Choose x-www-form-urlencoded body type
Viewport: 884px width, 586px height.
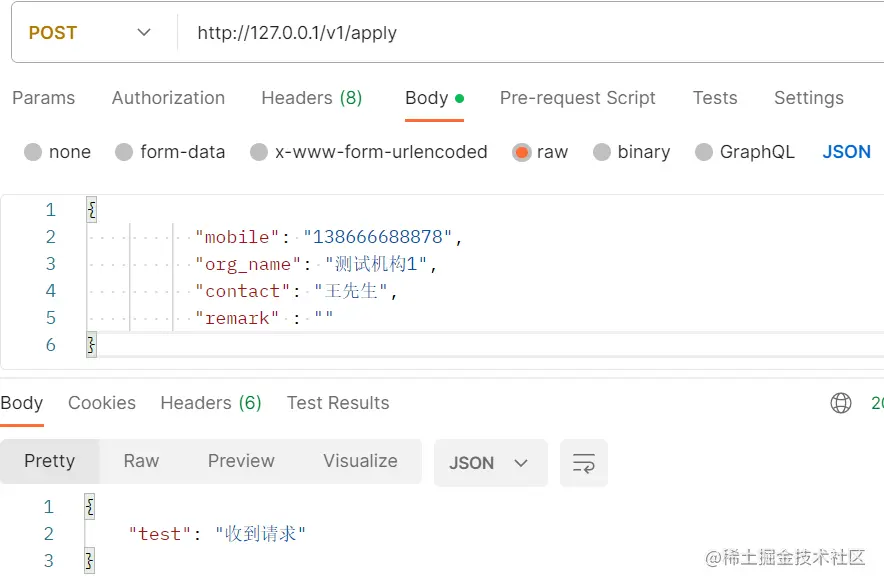click(369, 152)
